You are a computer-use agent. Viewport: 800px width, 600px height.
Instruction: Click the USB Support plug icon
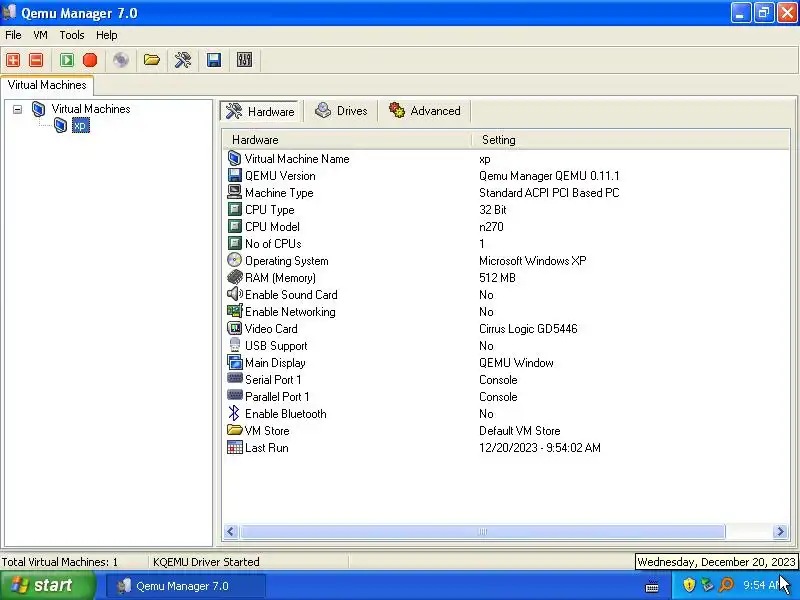click(235, 345)
